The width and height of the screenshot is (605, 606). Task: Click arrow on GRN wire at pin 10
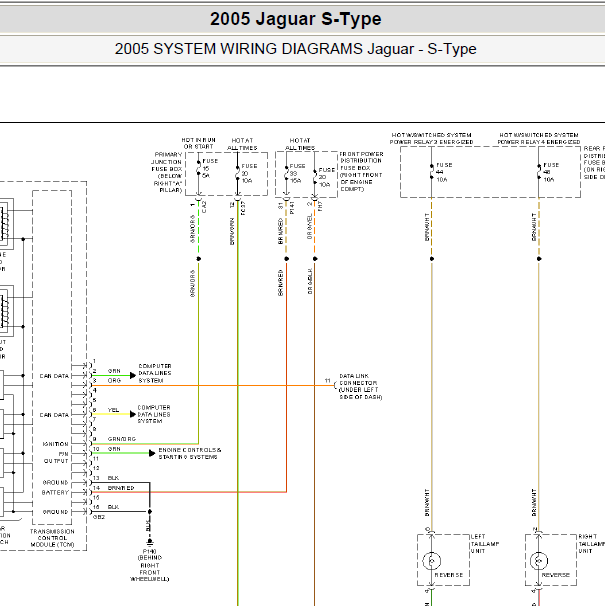click(x=152, y=453)
